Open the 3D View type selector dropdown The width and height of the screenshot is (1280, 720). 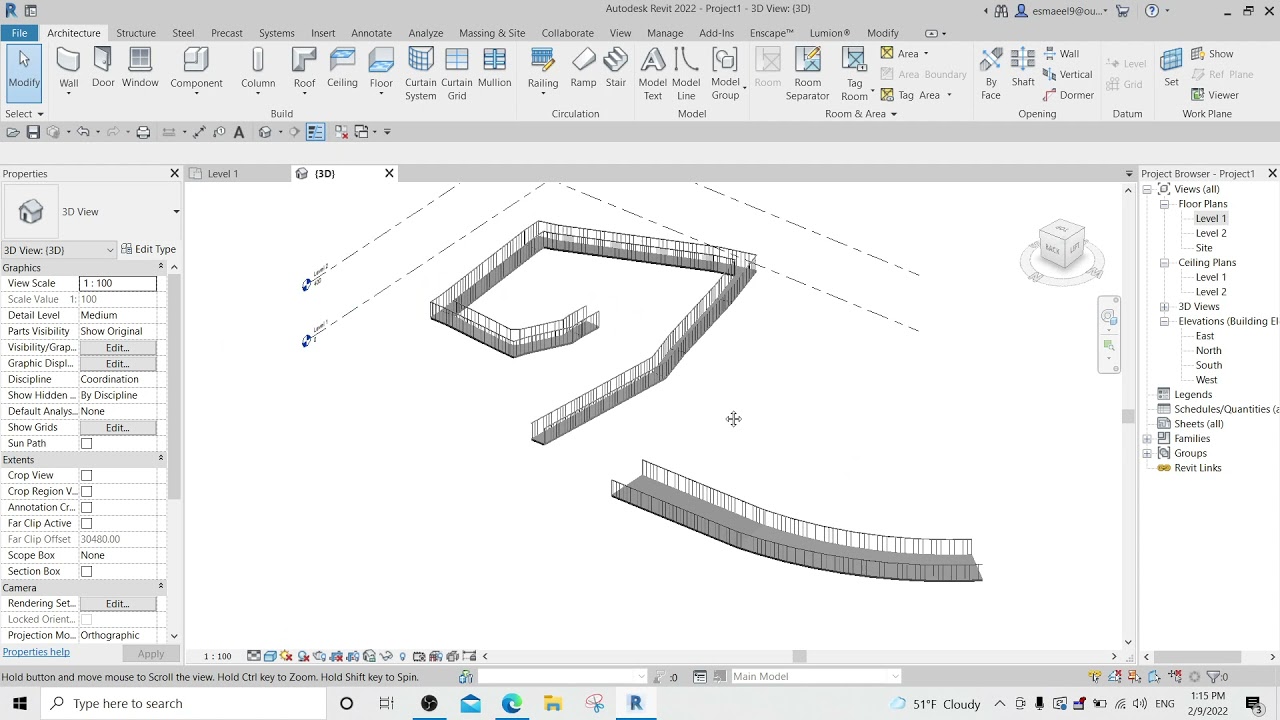pyautogui.click(x=176, y=212)
